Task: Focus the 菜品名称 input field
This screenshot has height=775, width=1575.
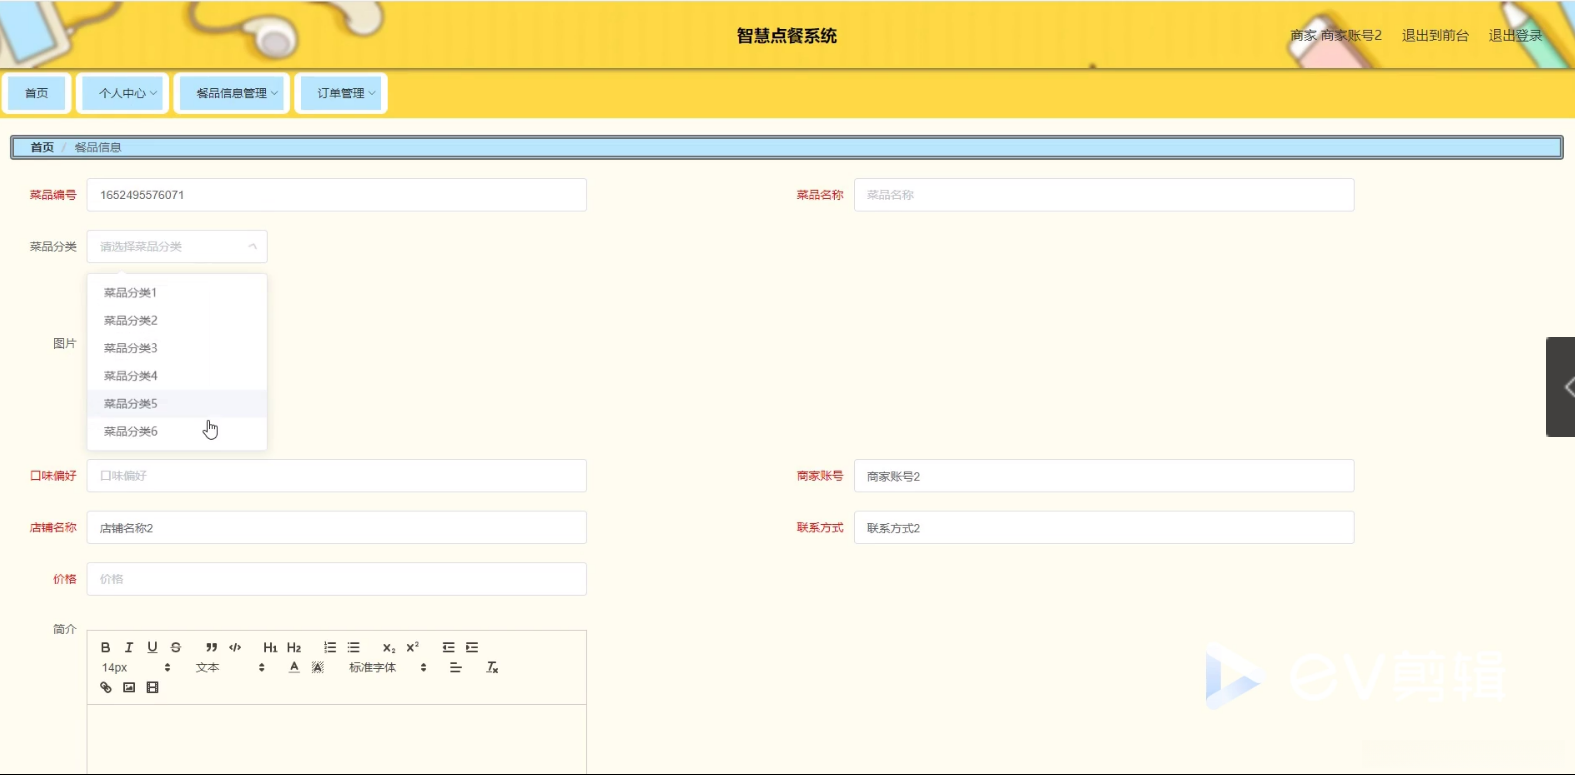Action: [x=1104, y=195]
